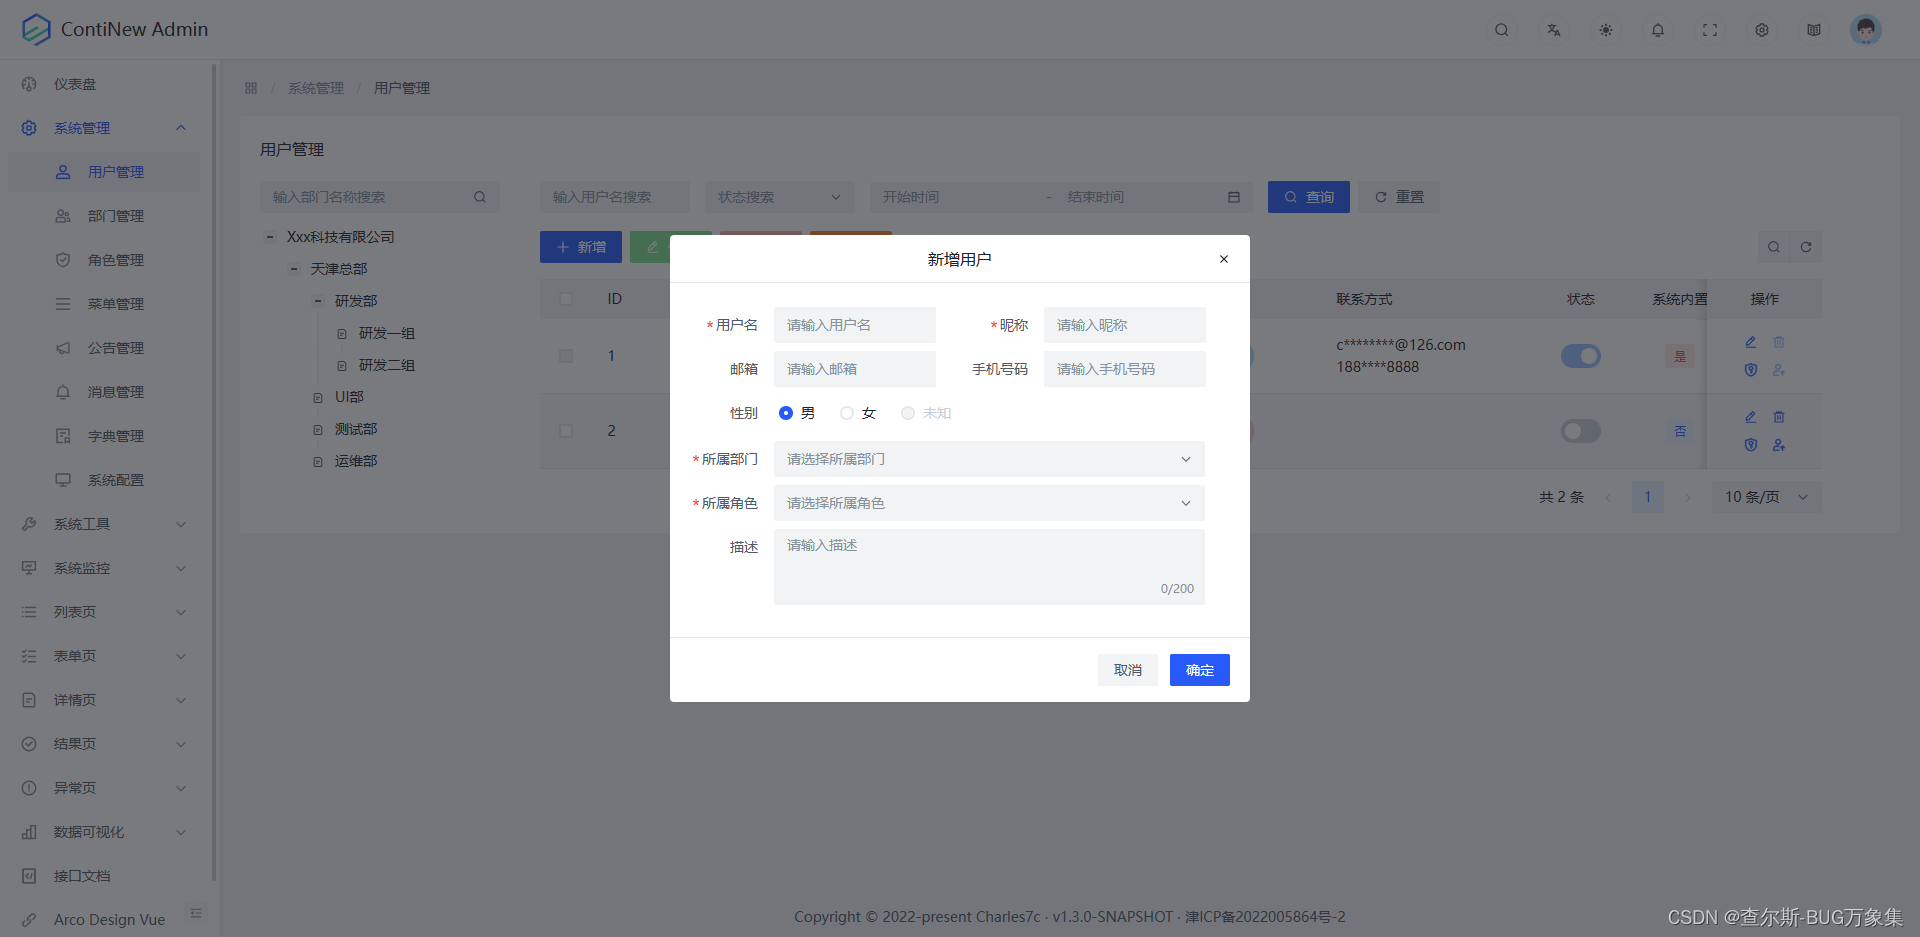Open 部门管理 in sidebar
Image resolution: width=1920 pixels, height=937 pixels.
[104, 216]
